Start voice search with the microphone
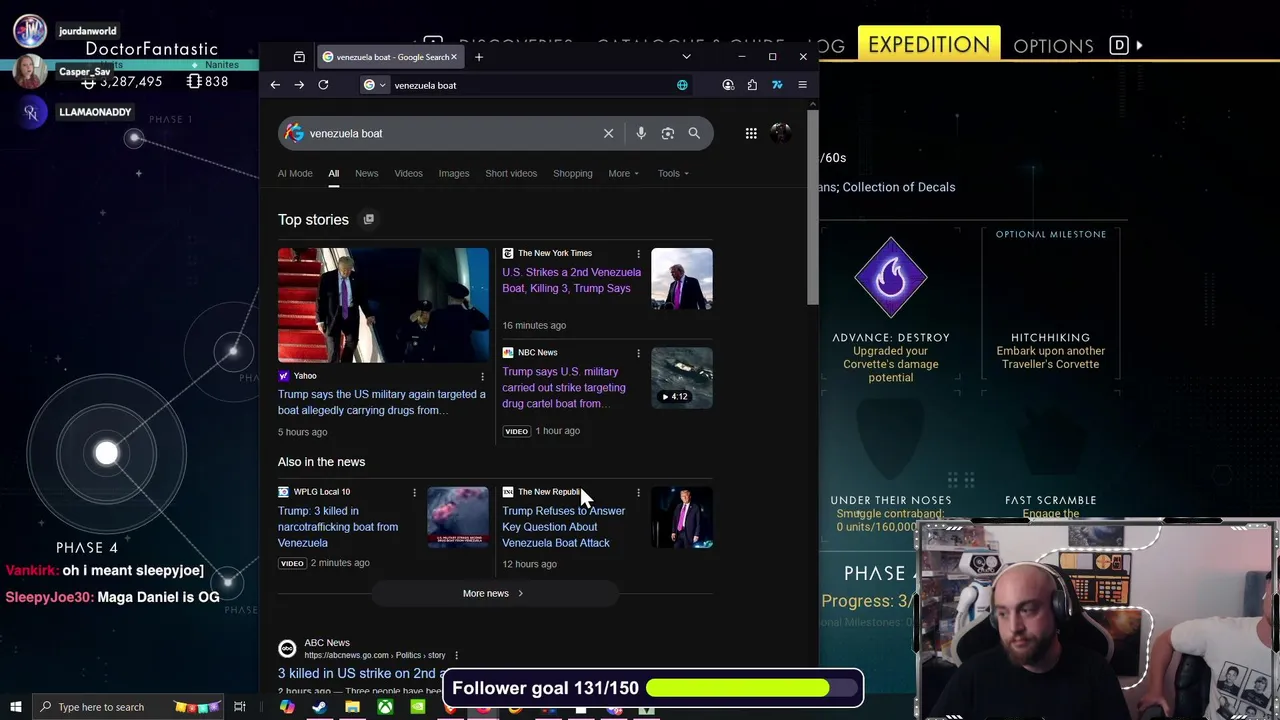This screenshot has height=720, width=1280. (x=641, y=133)
